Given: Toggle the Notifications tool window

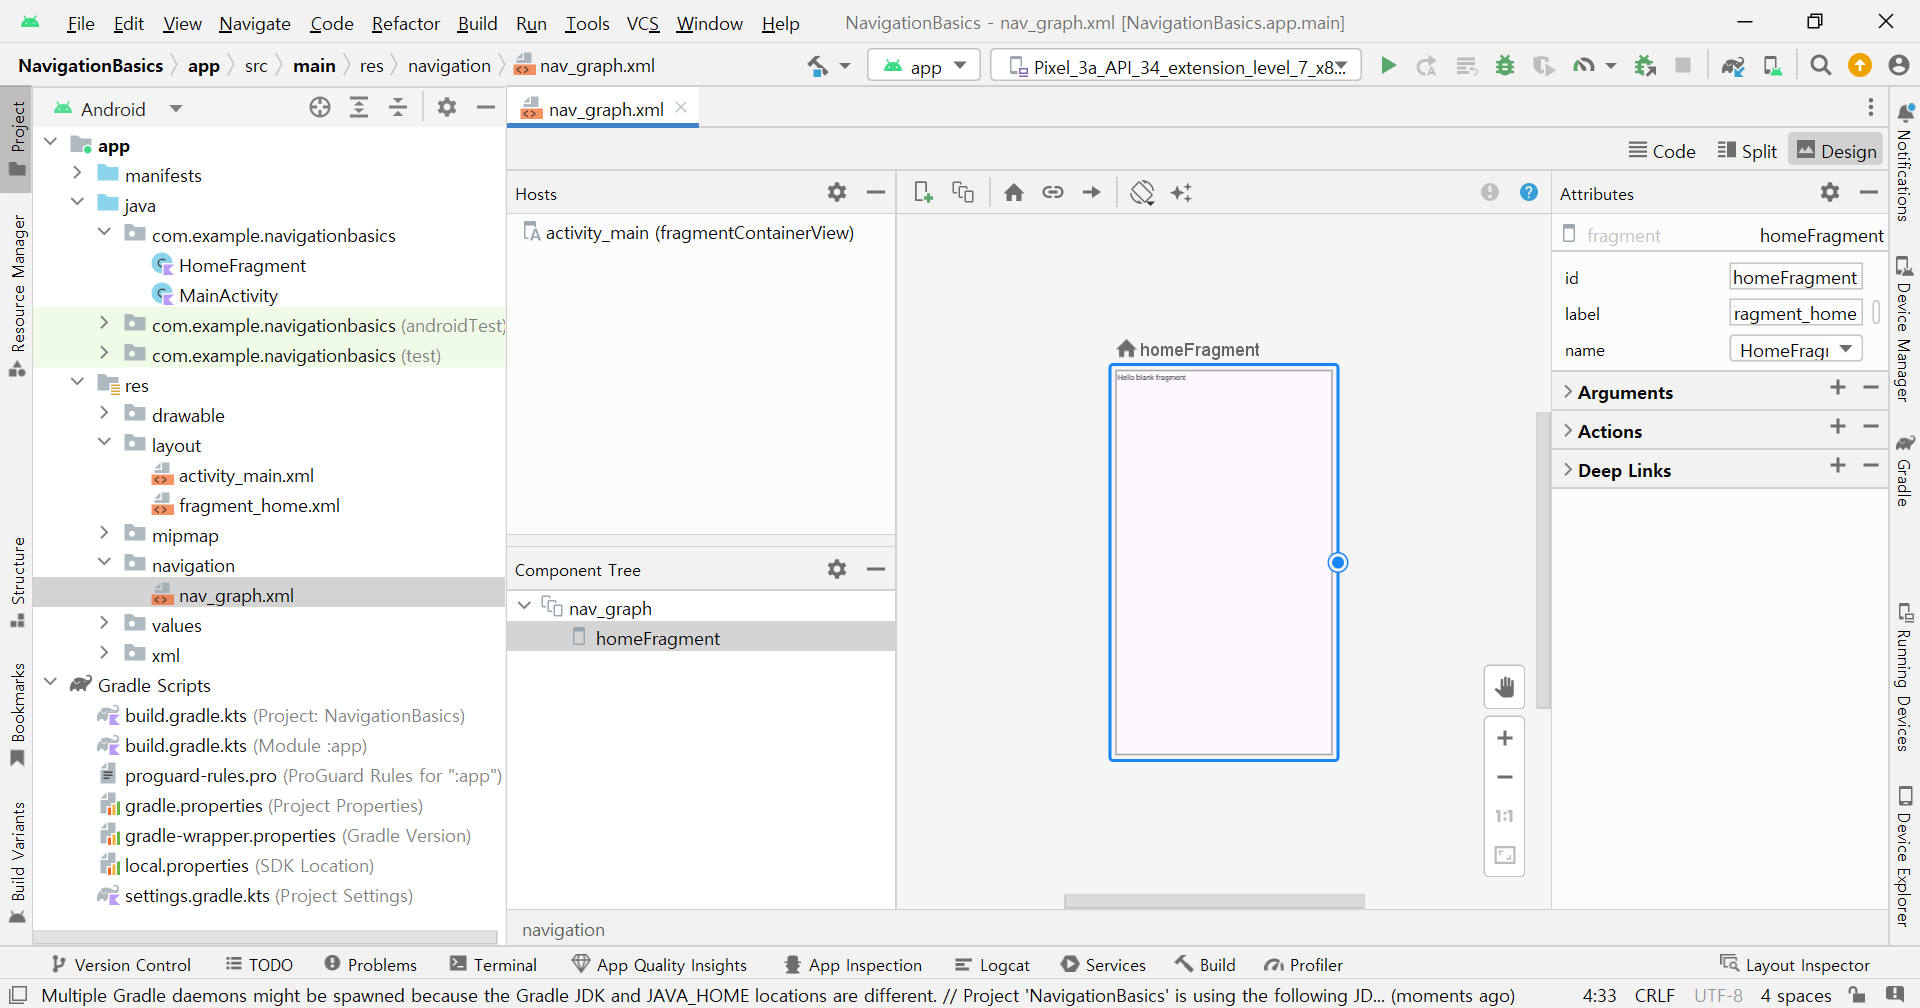Looking at the screenshot, I should tap(1904, 162).
